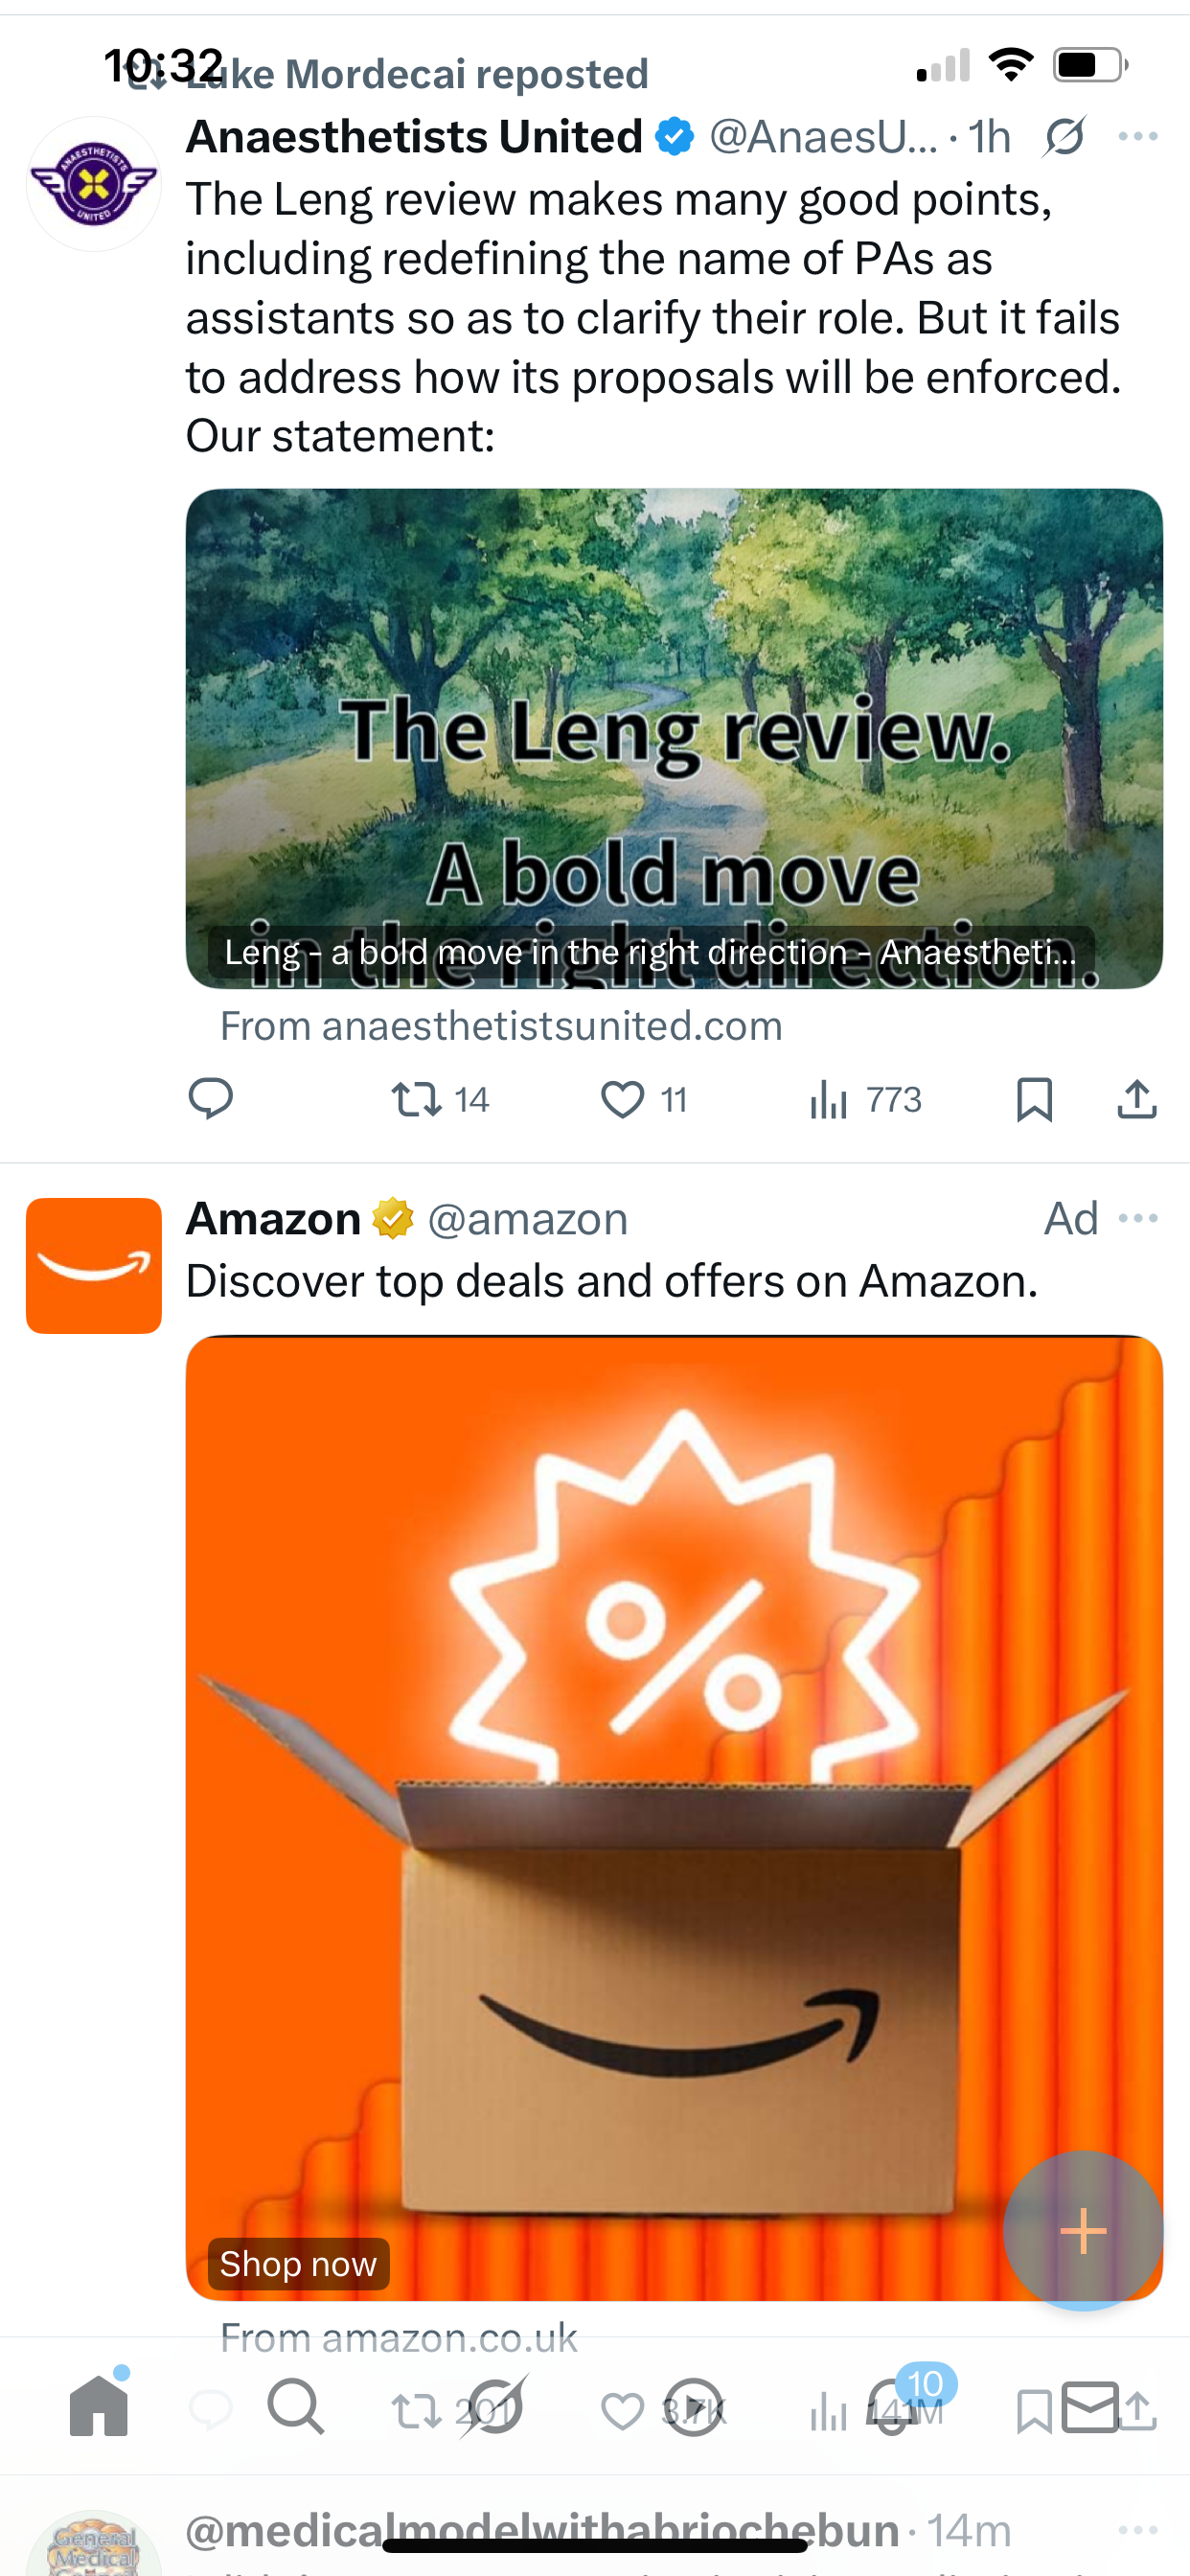Viewport: 1190px width, 2576px height.
Task: Repost the Anaesthetists United post
Action: coord(440,1099)
